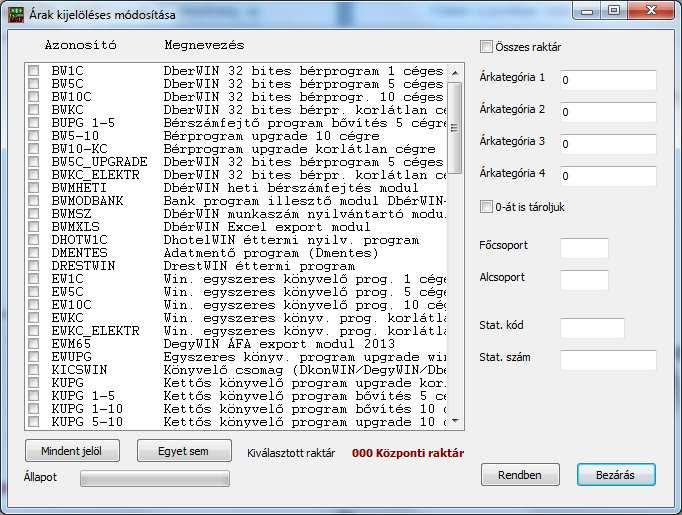Confirm with the Rendben button
This screenshot has height=515, width=682.
click(520, 475)
